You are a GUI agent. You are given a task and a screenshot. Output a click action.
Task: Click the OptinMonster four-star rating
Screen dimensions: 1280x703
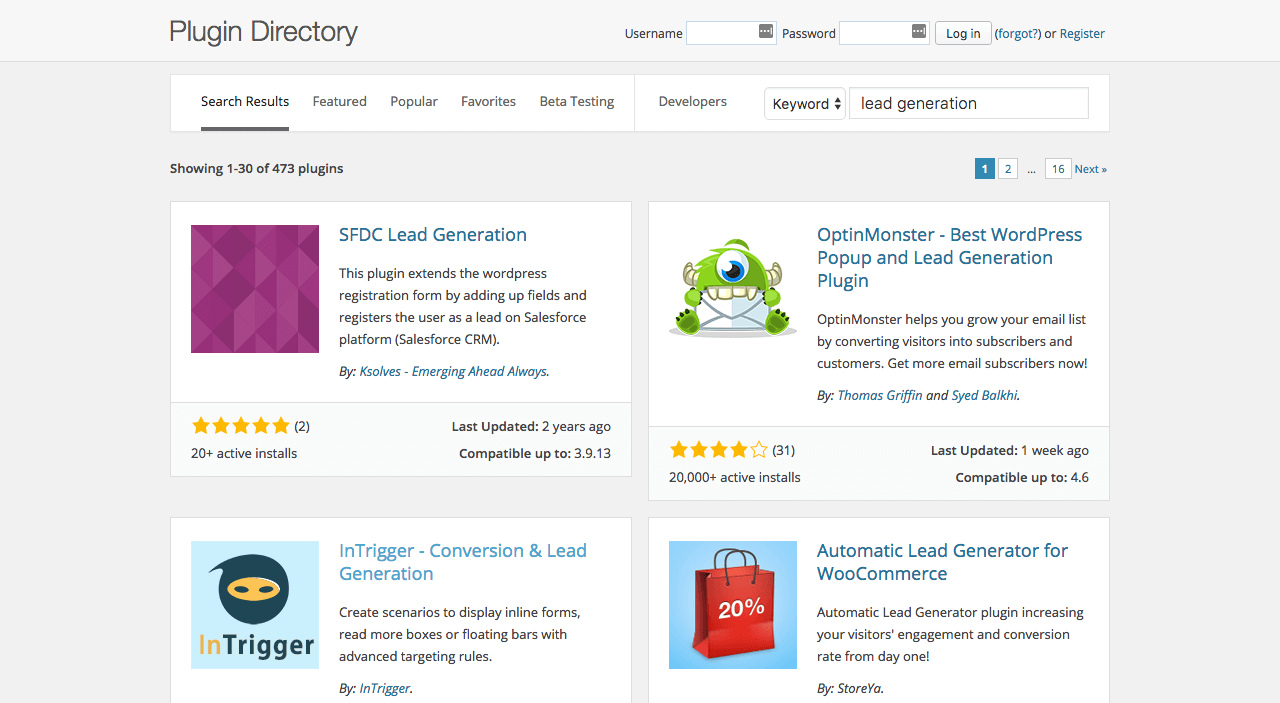tap(718, 450)
